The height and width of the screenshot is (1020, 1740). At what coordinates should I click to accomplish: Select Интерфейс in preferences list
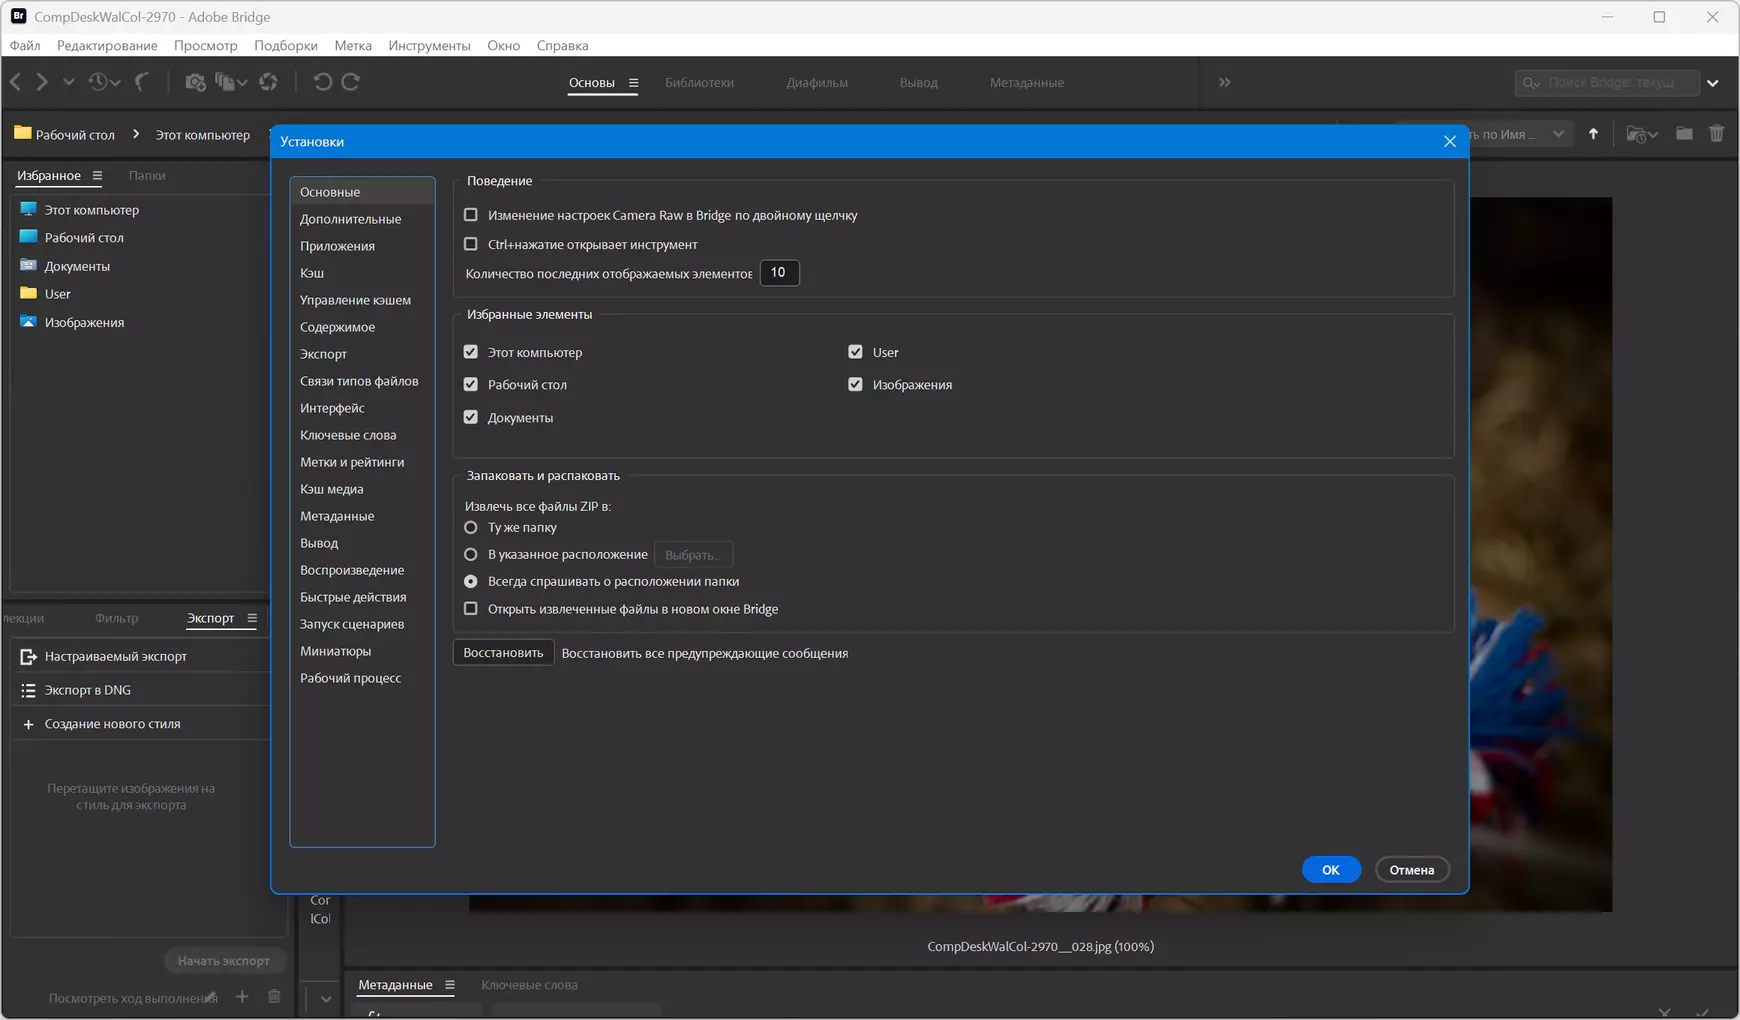tap(332, 408)
